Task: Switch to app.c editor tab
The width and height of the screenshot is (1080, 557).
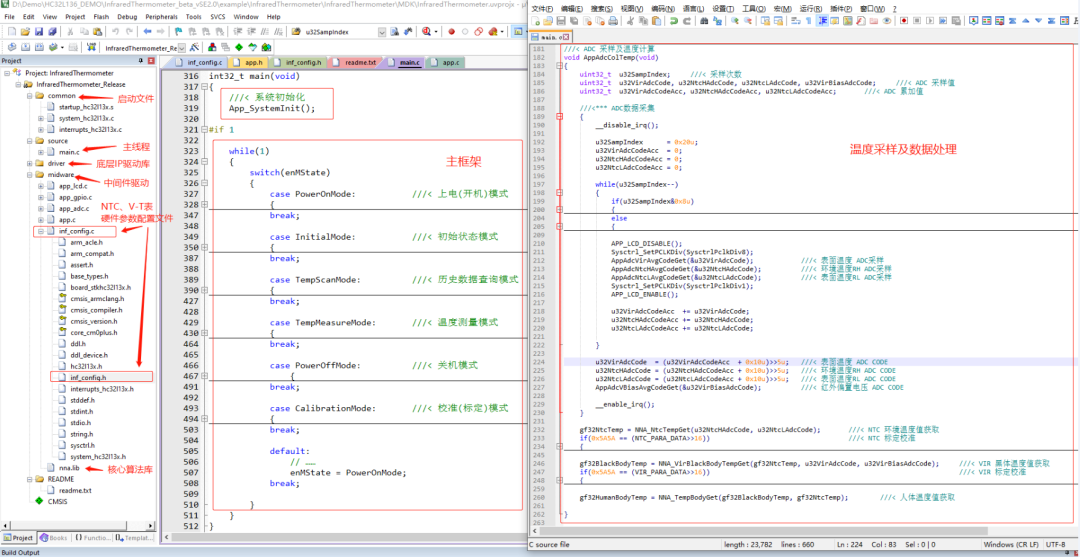Action: (446, 63)
